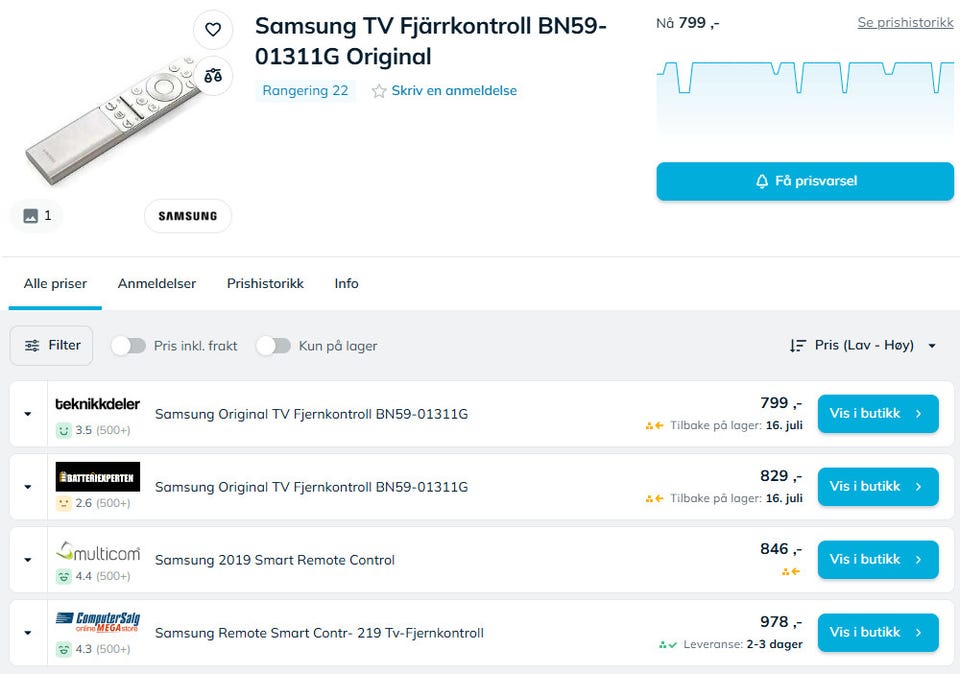Open the Prishistorikk tab
The height and width of the screenshot is (674, 960).
coord(265,284)
